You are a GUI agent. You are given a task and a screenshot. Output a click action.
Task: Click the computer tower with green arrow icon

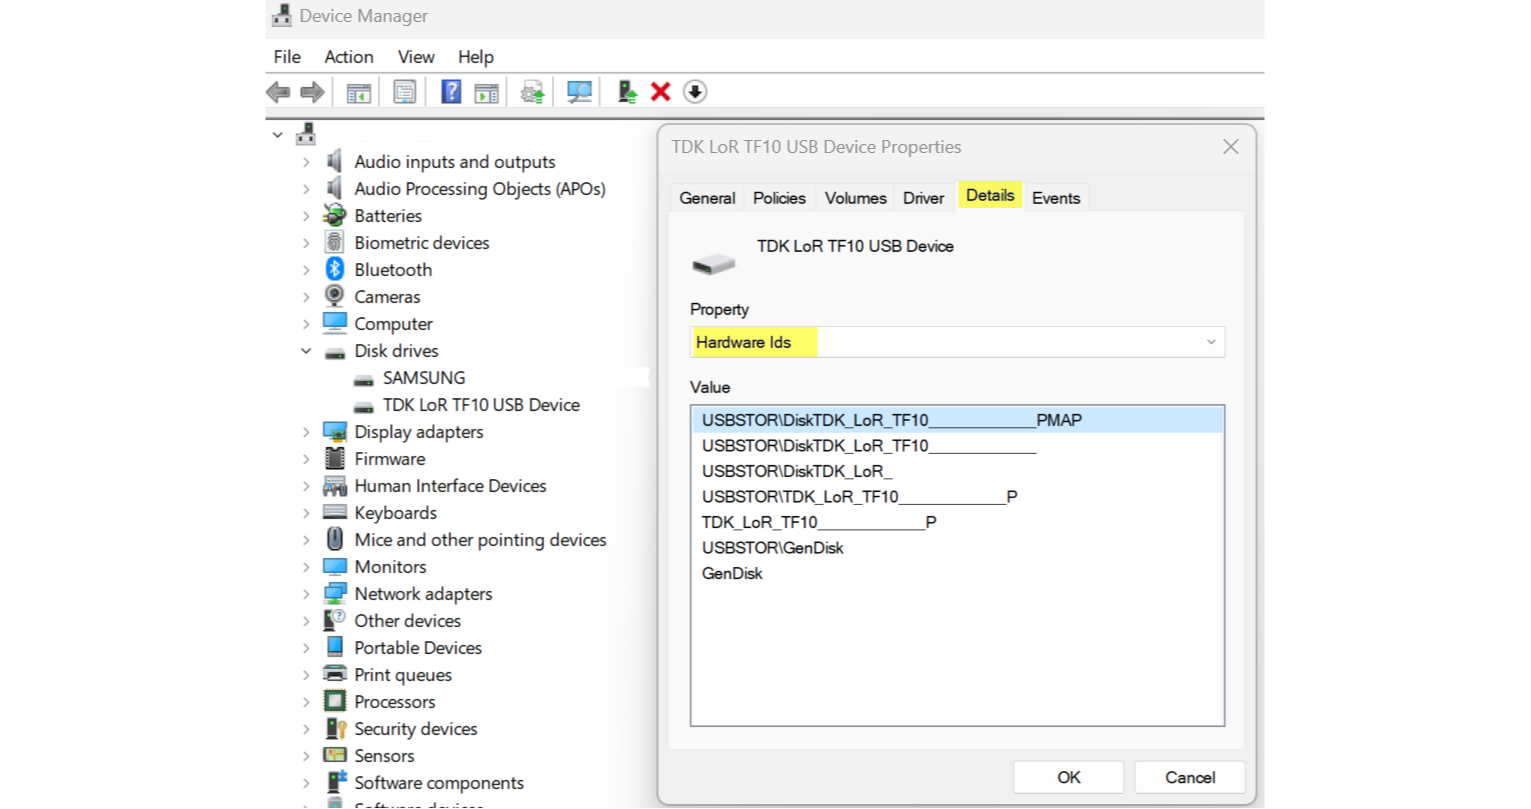click(627, 92)
